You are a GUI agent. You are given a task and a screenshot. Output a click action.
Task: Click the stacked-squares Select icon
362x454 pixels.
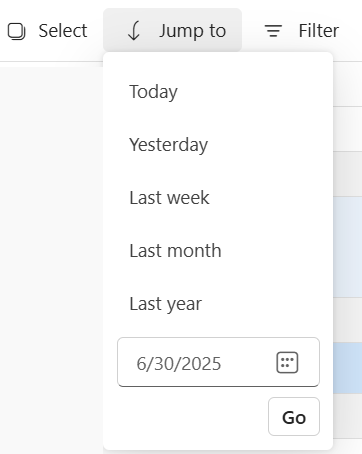coord(16,31)
